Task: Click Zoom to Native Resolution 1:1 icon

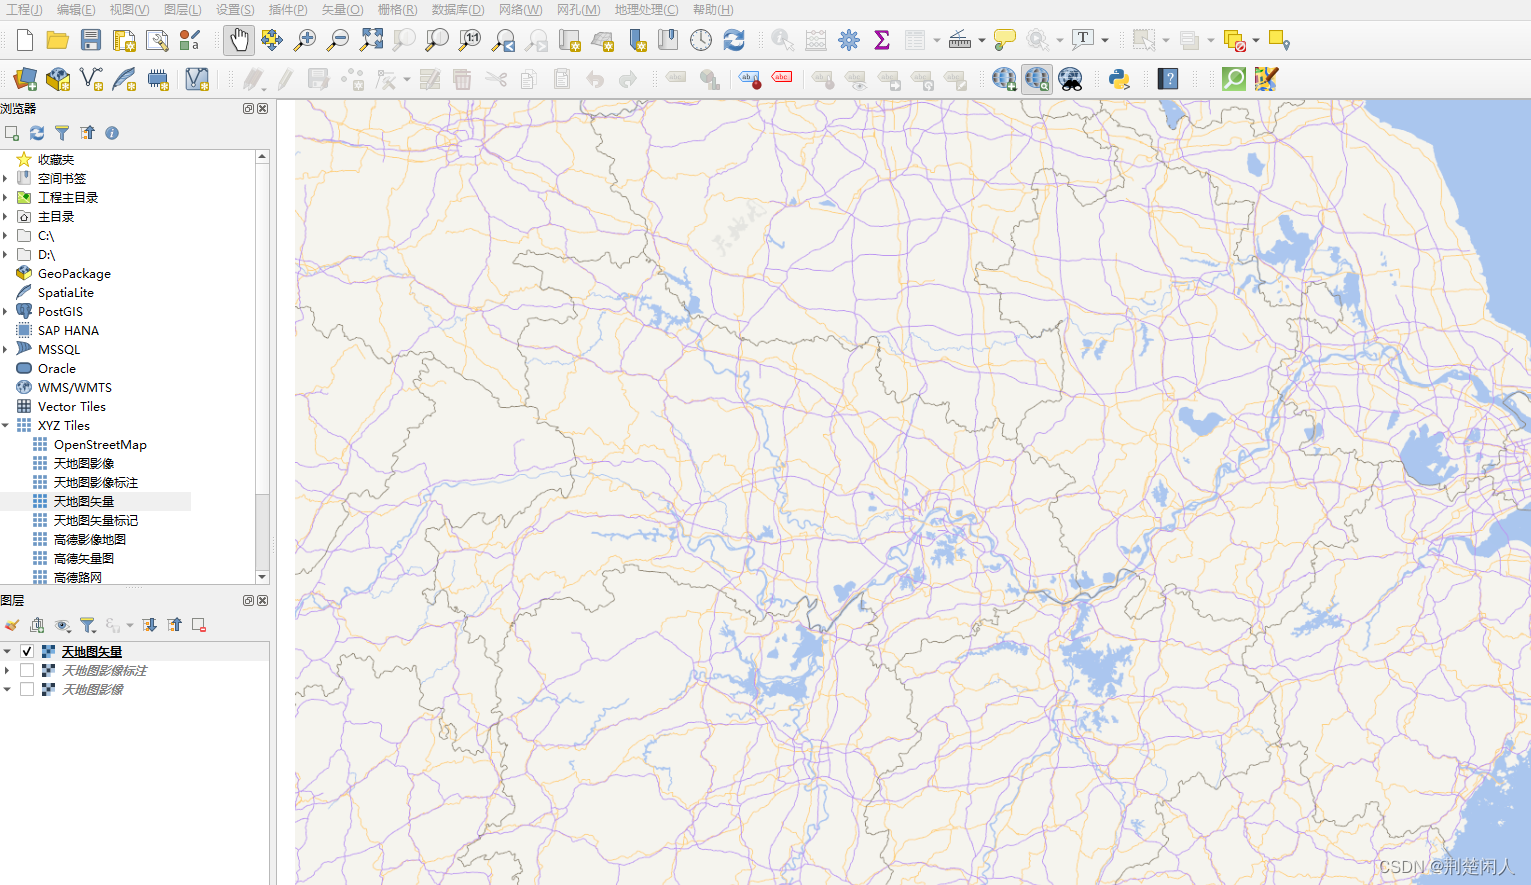Action: [x=470, y=40]
